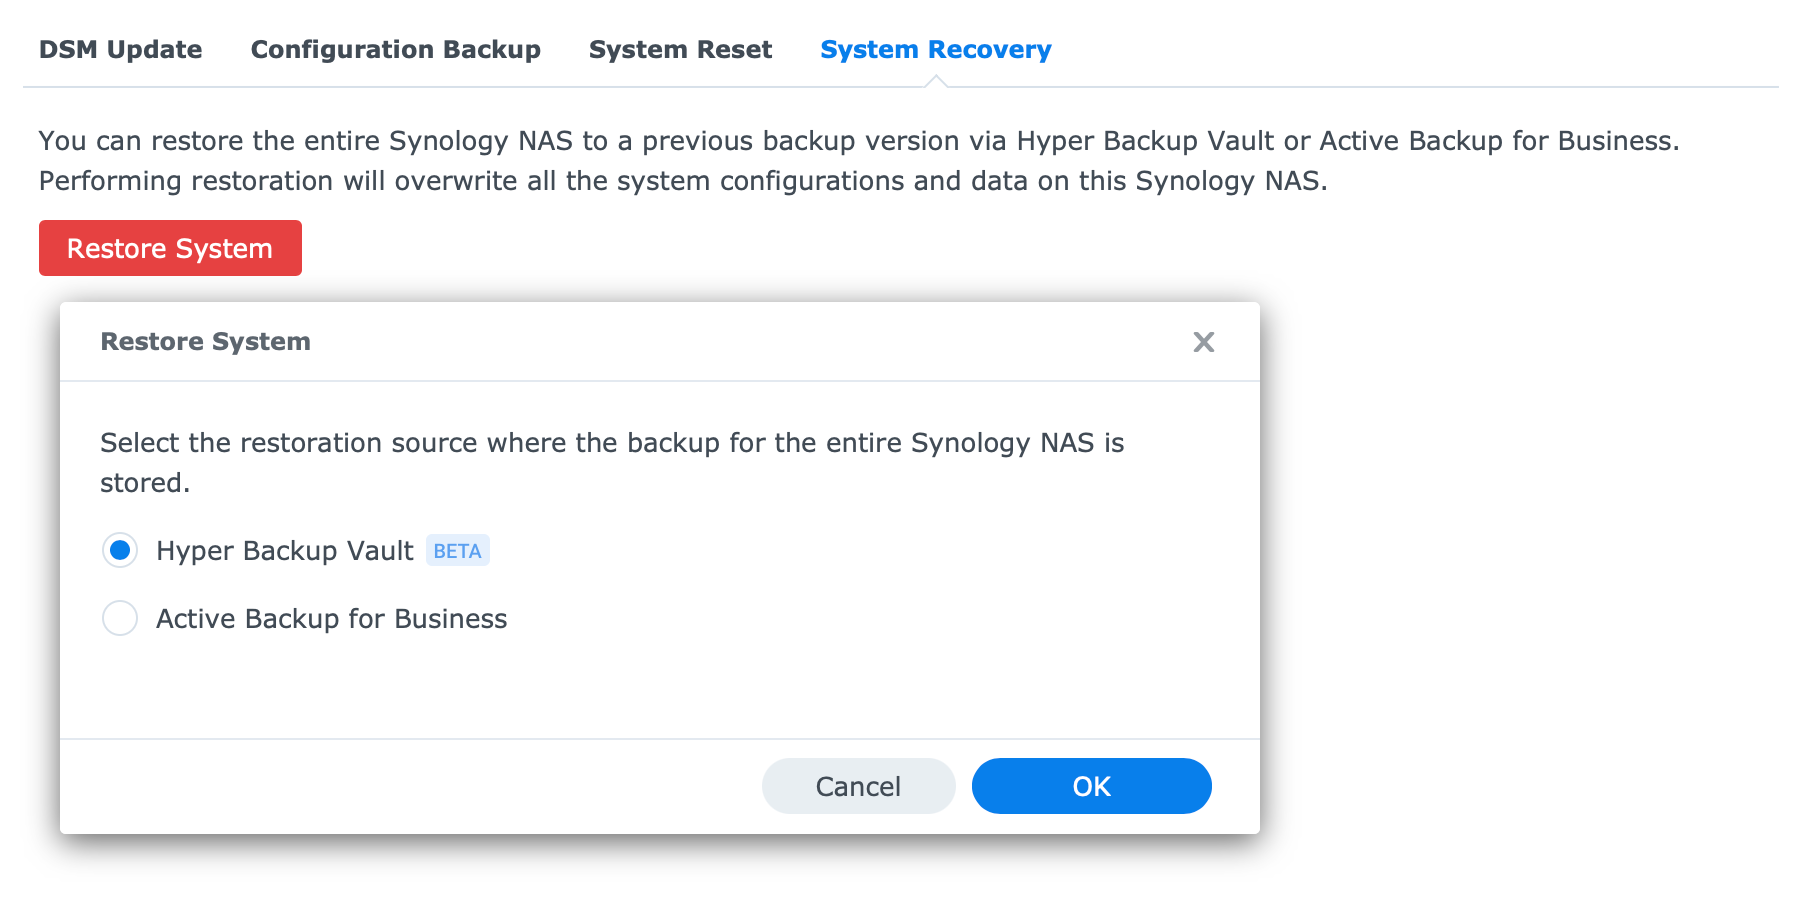Choose Active Backup for Business radio option
The width and height of the screenshot is (1802, 924).
click(120, 618)
